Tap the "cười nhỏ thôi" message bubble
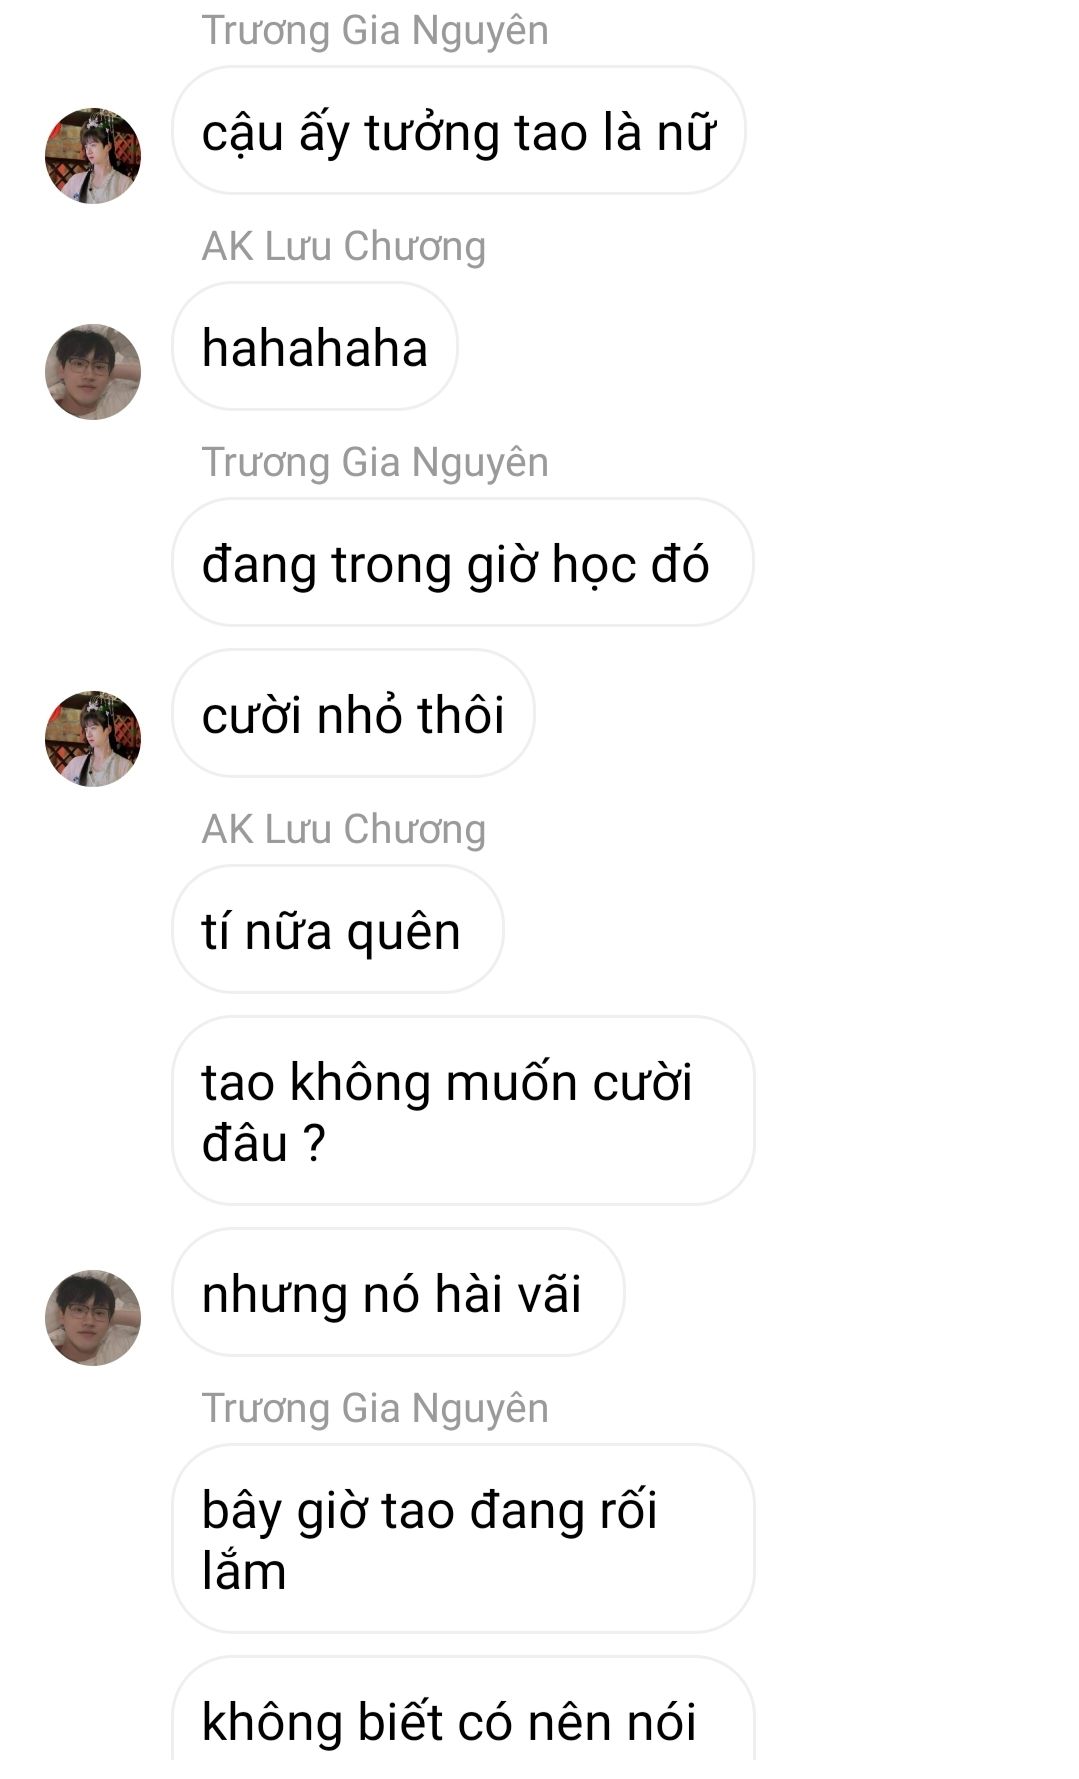 point(353,714)
